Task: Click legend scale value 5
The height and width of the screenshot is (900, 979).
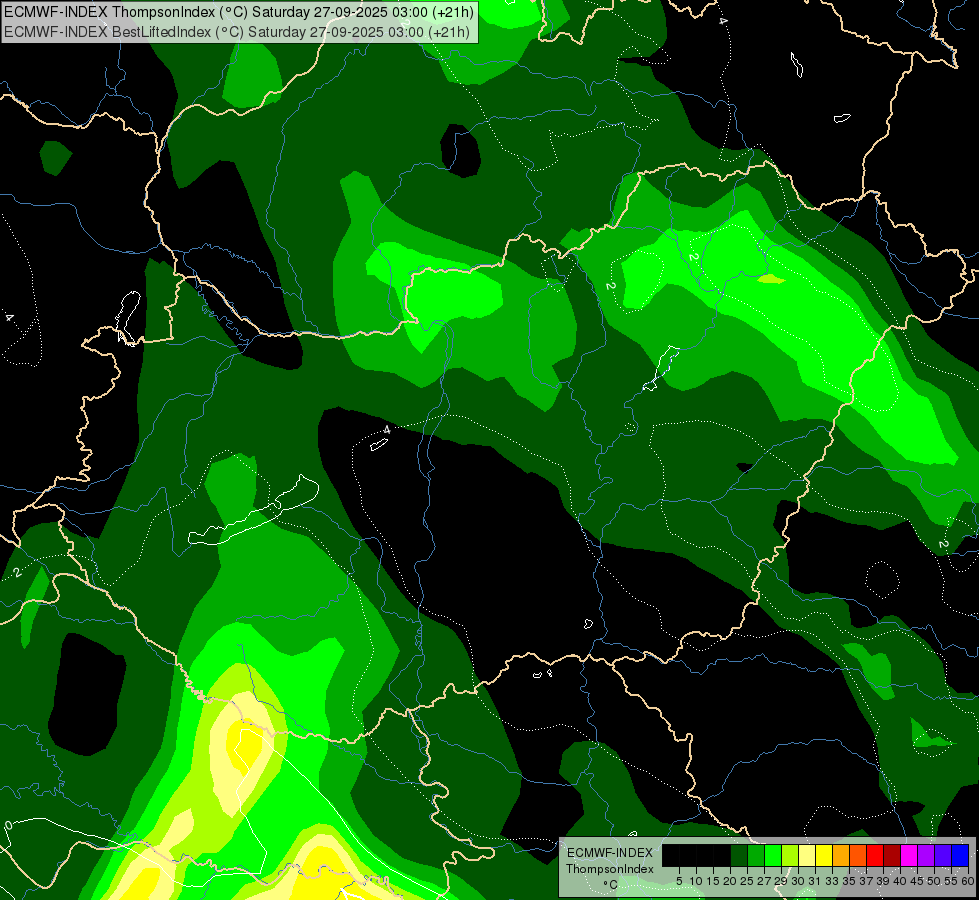Action: point(679,881)
